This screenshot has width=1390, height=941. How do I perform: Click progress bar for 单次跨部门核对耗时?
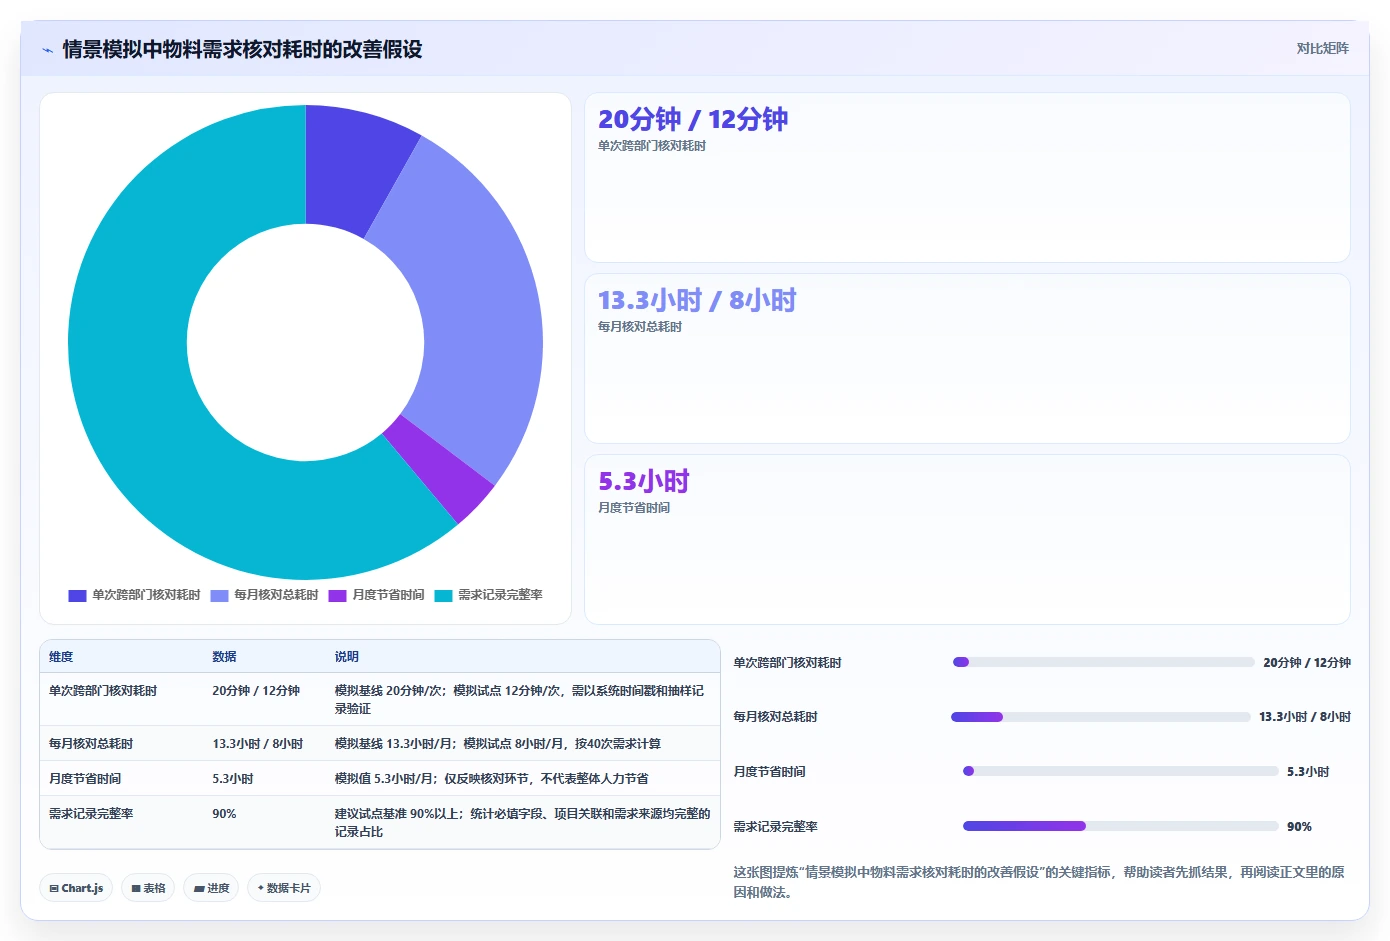tap(1103, 662)
